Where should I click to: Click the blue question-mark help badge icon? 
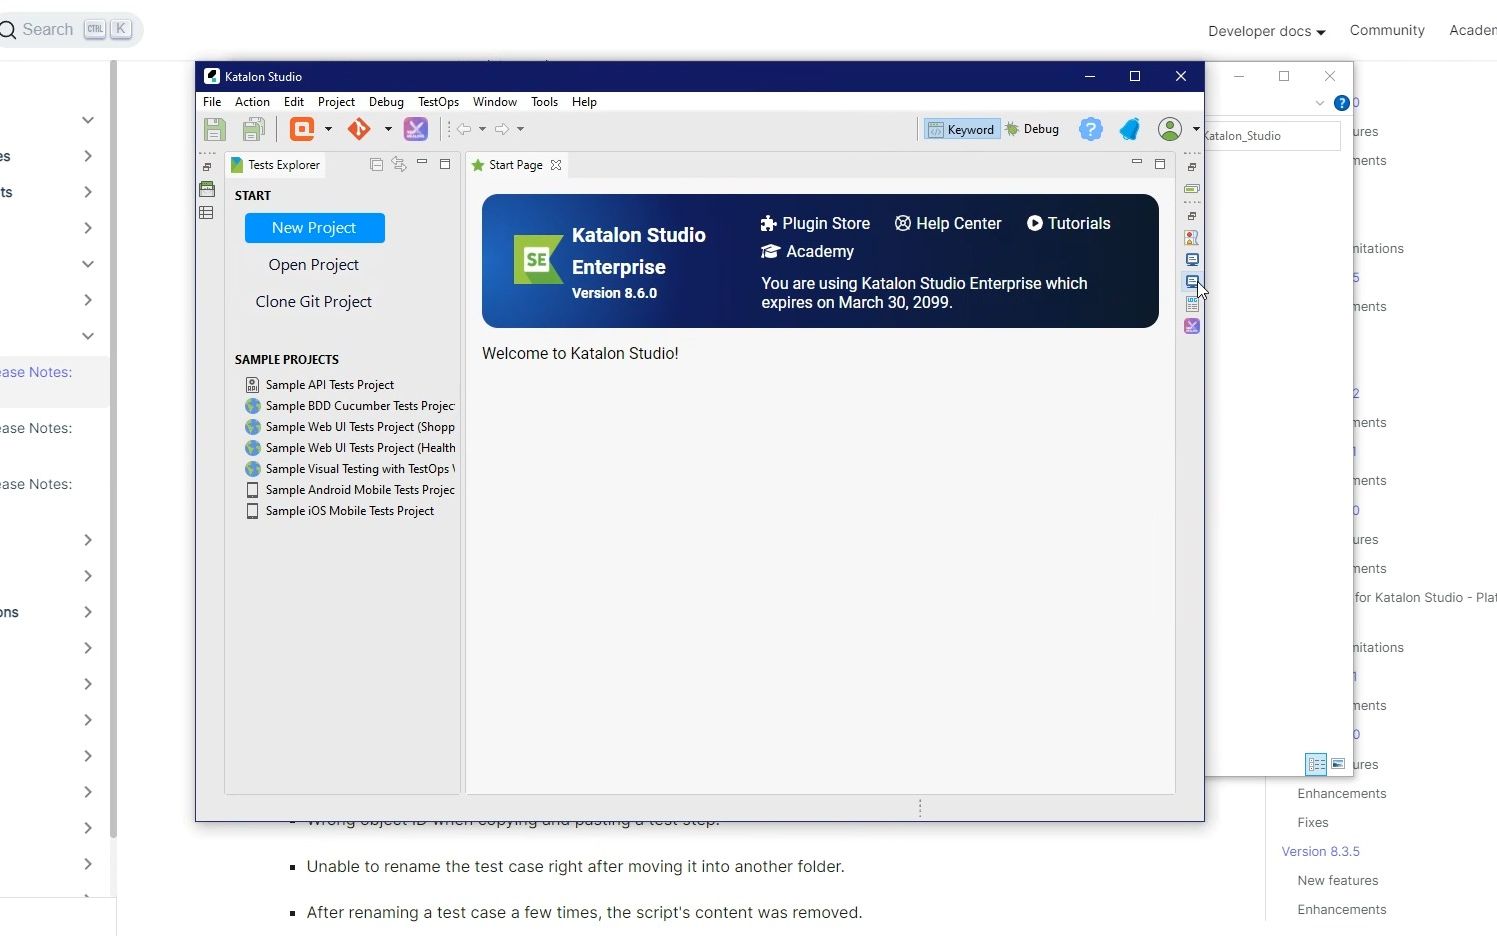[x=1091, y=129]
